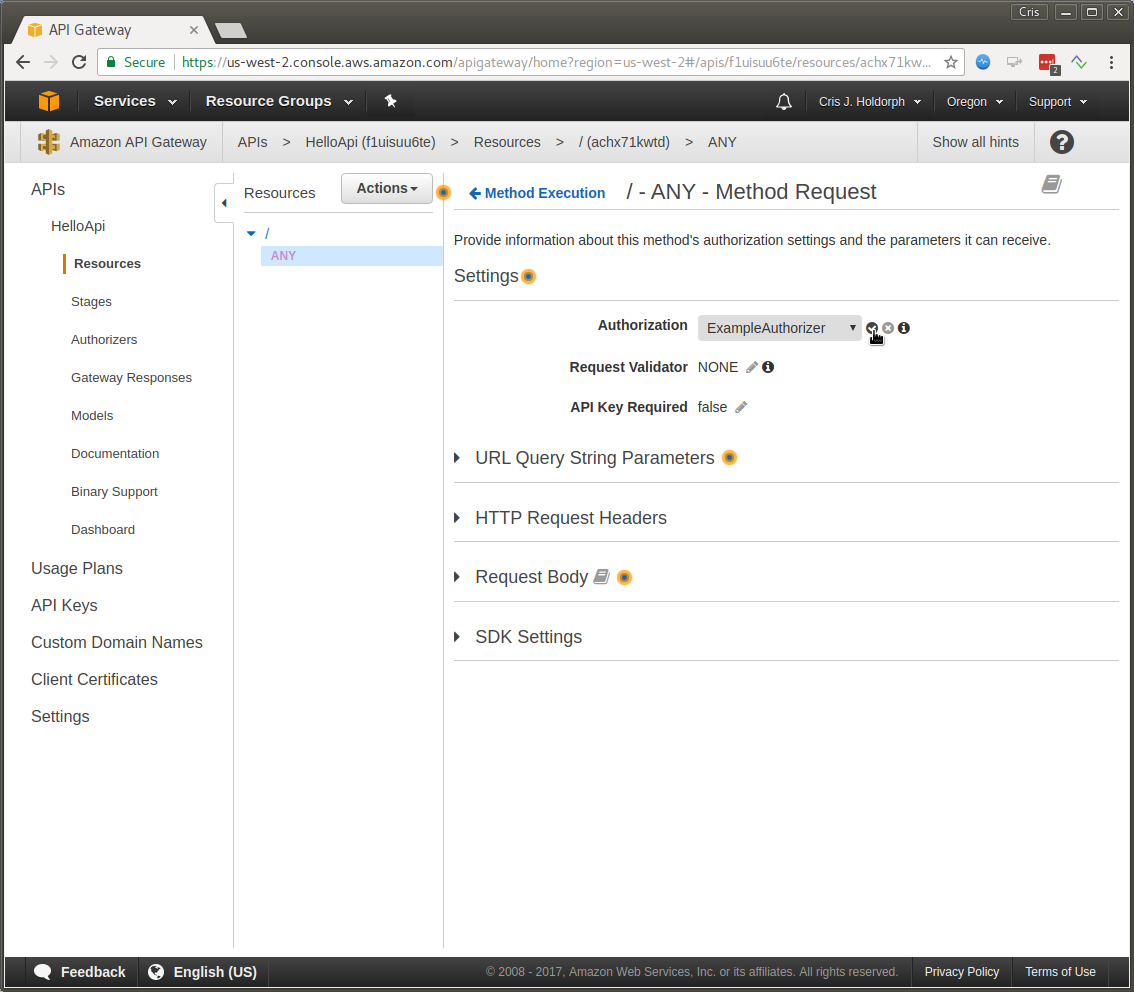
Task: Open Authorizers in sidebar
Action: 104,340
